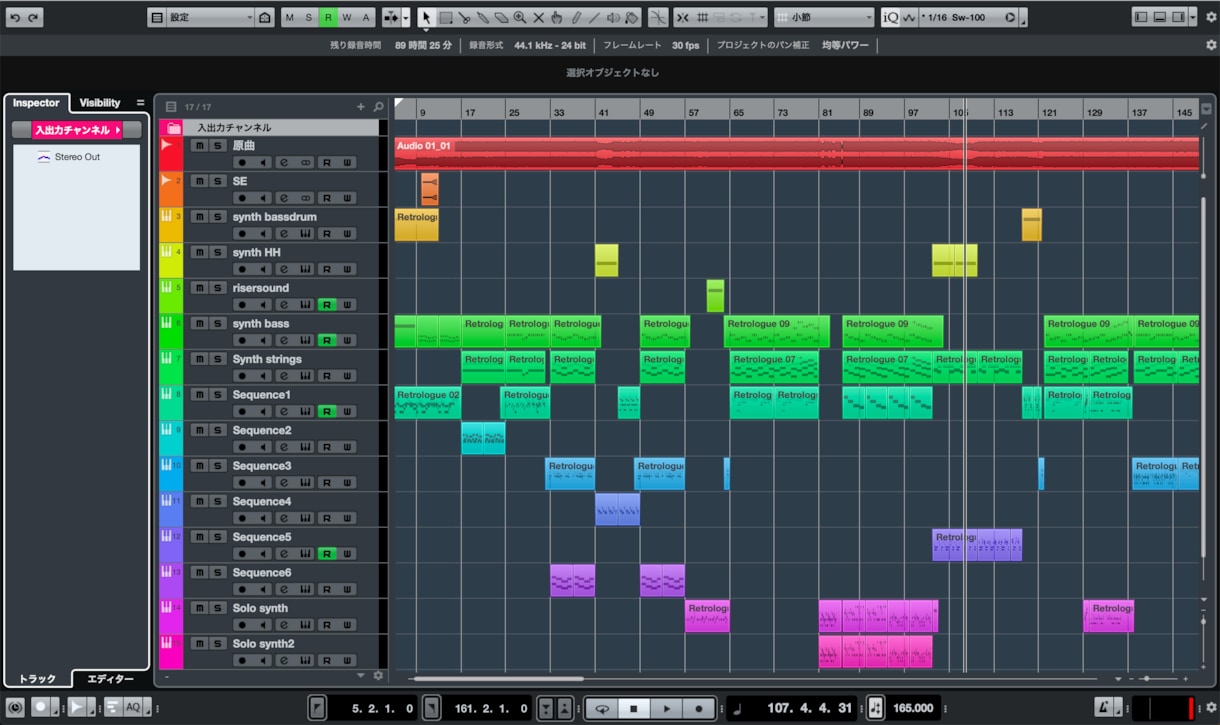
Task: Select the Object Selection arrow tool
Action: tap(427, 17)
